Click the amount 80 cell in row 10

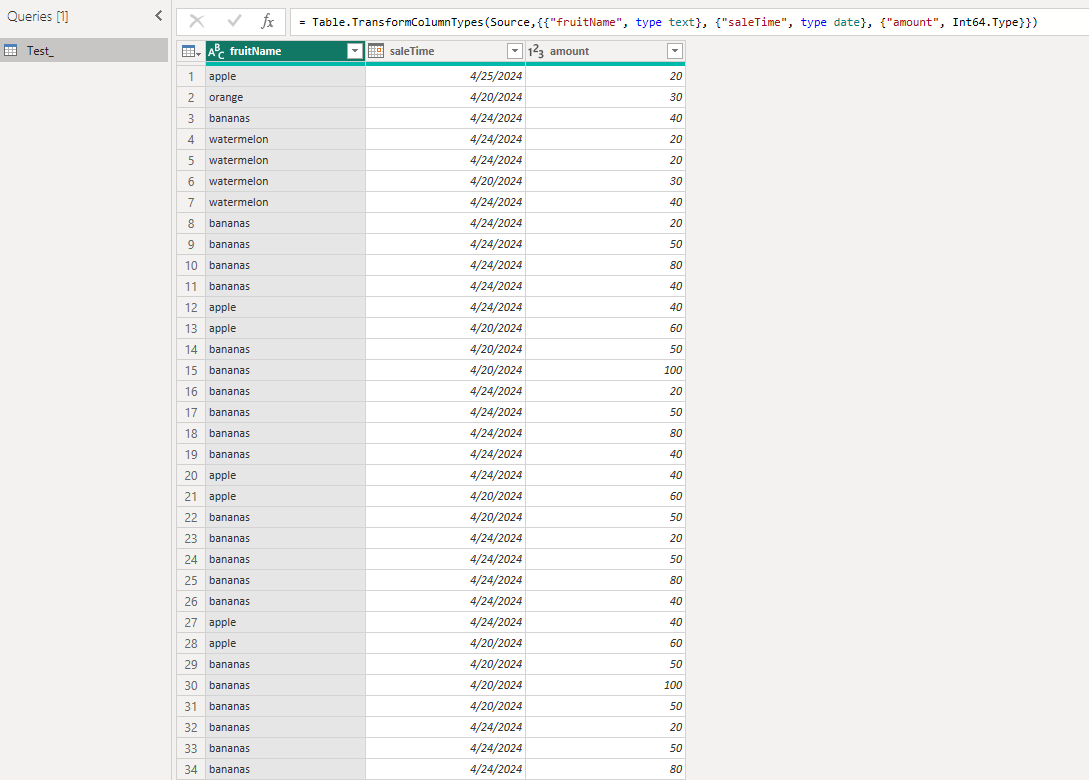coord(606,265)
